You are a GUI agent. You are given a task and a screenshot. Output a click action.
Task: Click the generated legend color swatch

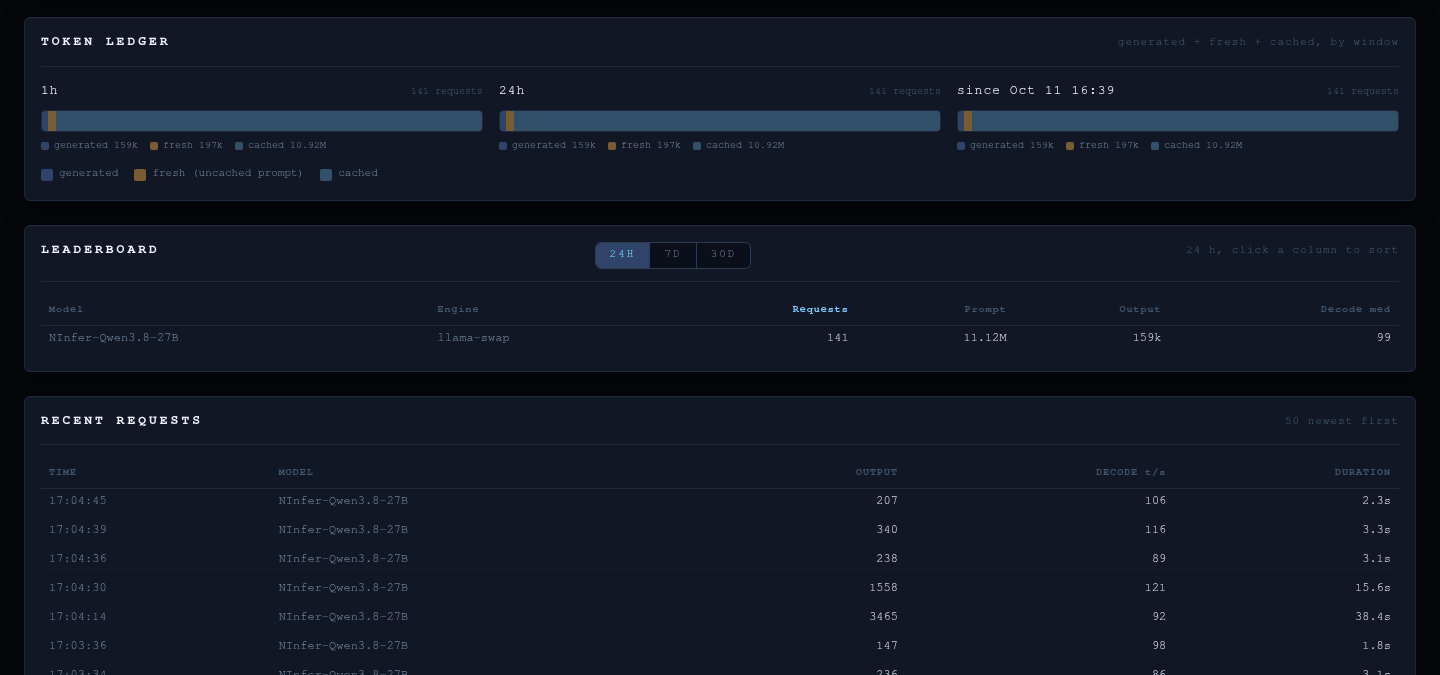47,175
